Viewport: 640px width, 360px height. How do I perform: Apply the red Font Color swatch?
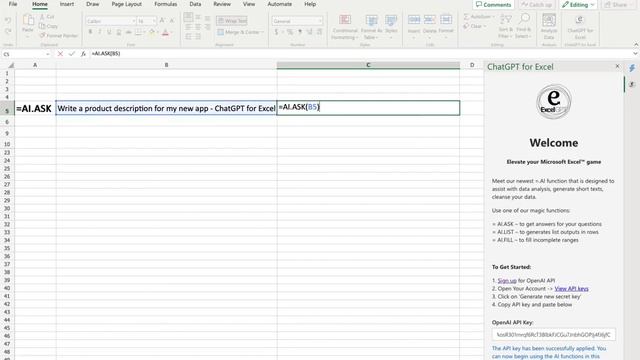165,32
